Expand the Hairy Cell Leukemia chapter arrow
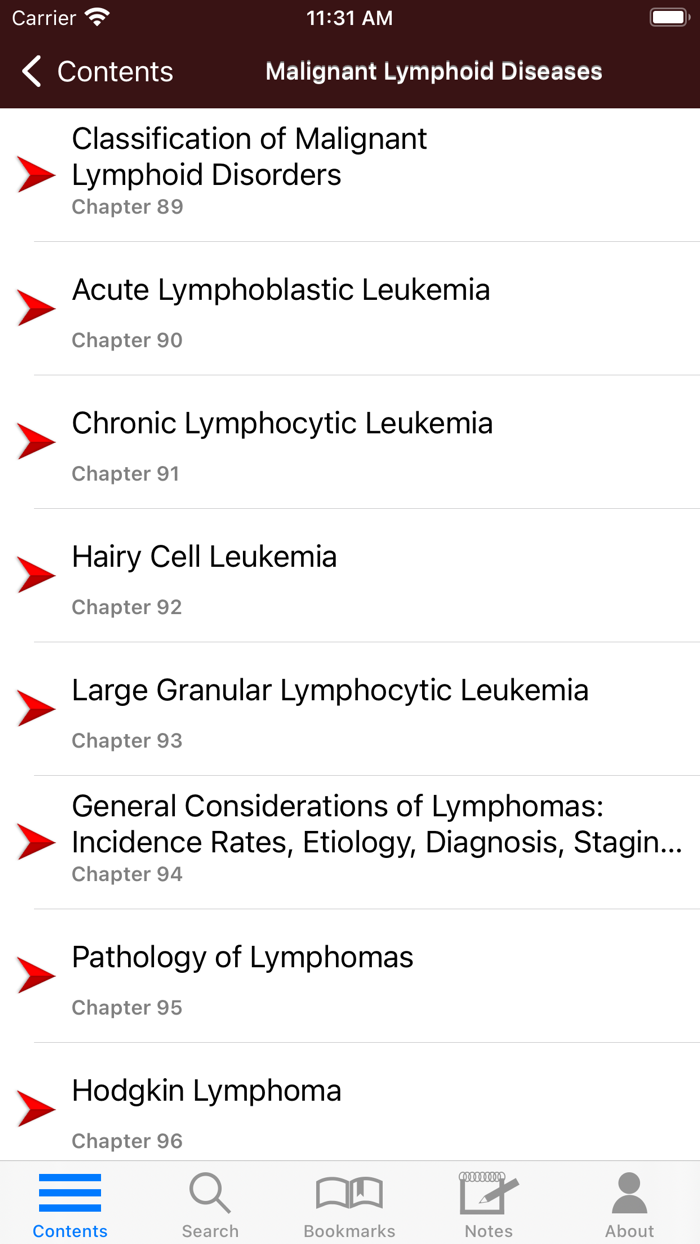Viewport: 700px width, 1244px height. point(35,574)
